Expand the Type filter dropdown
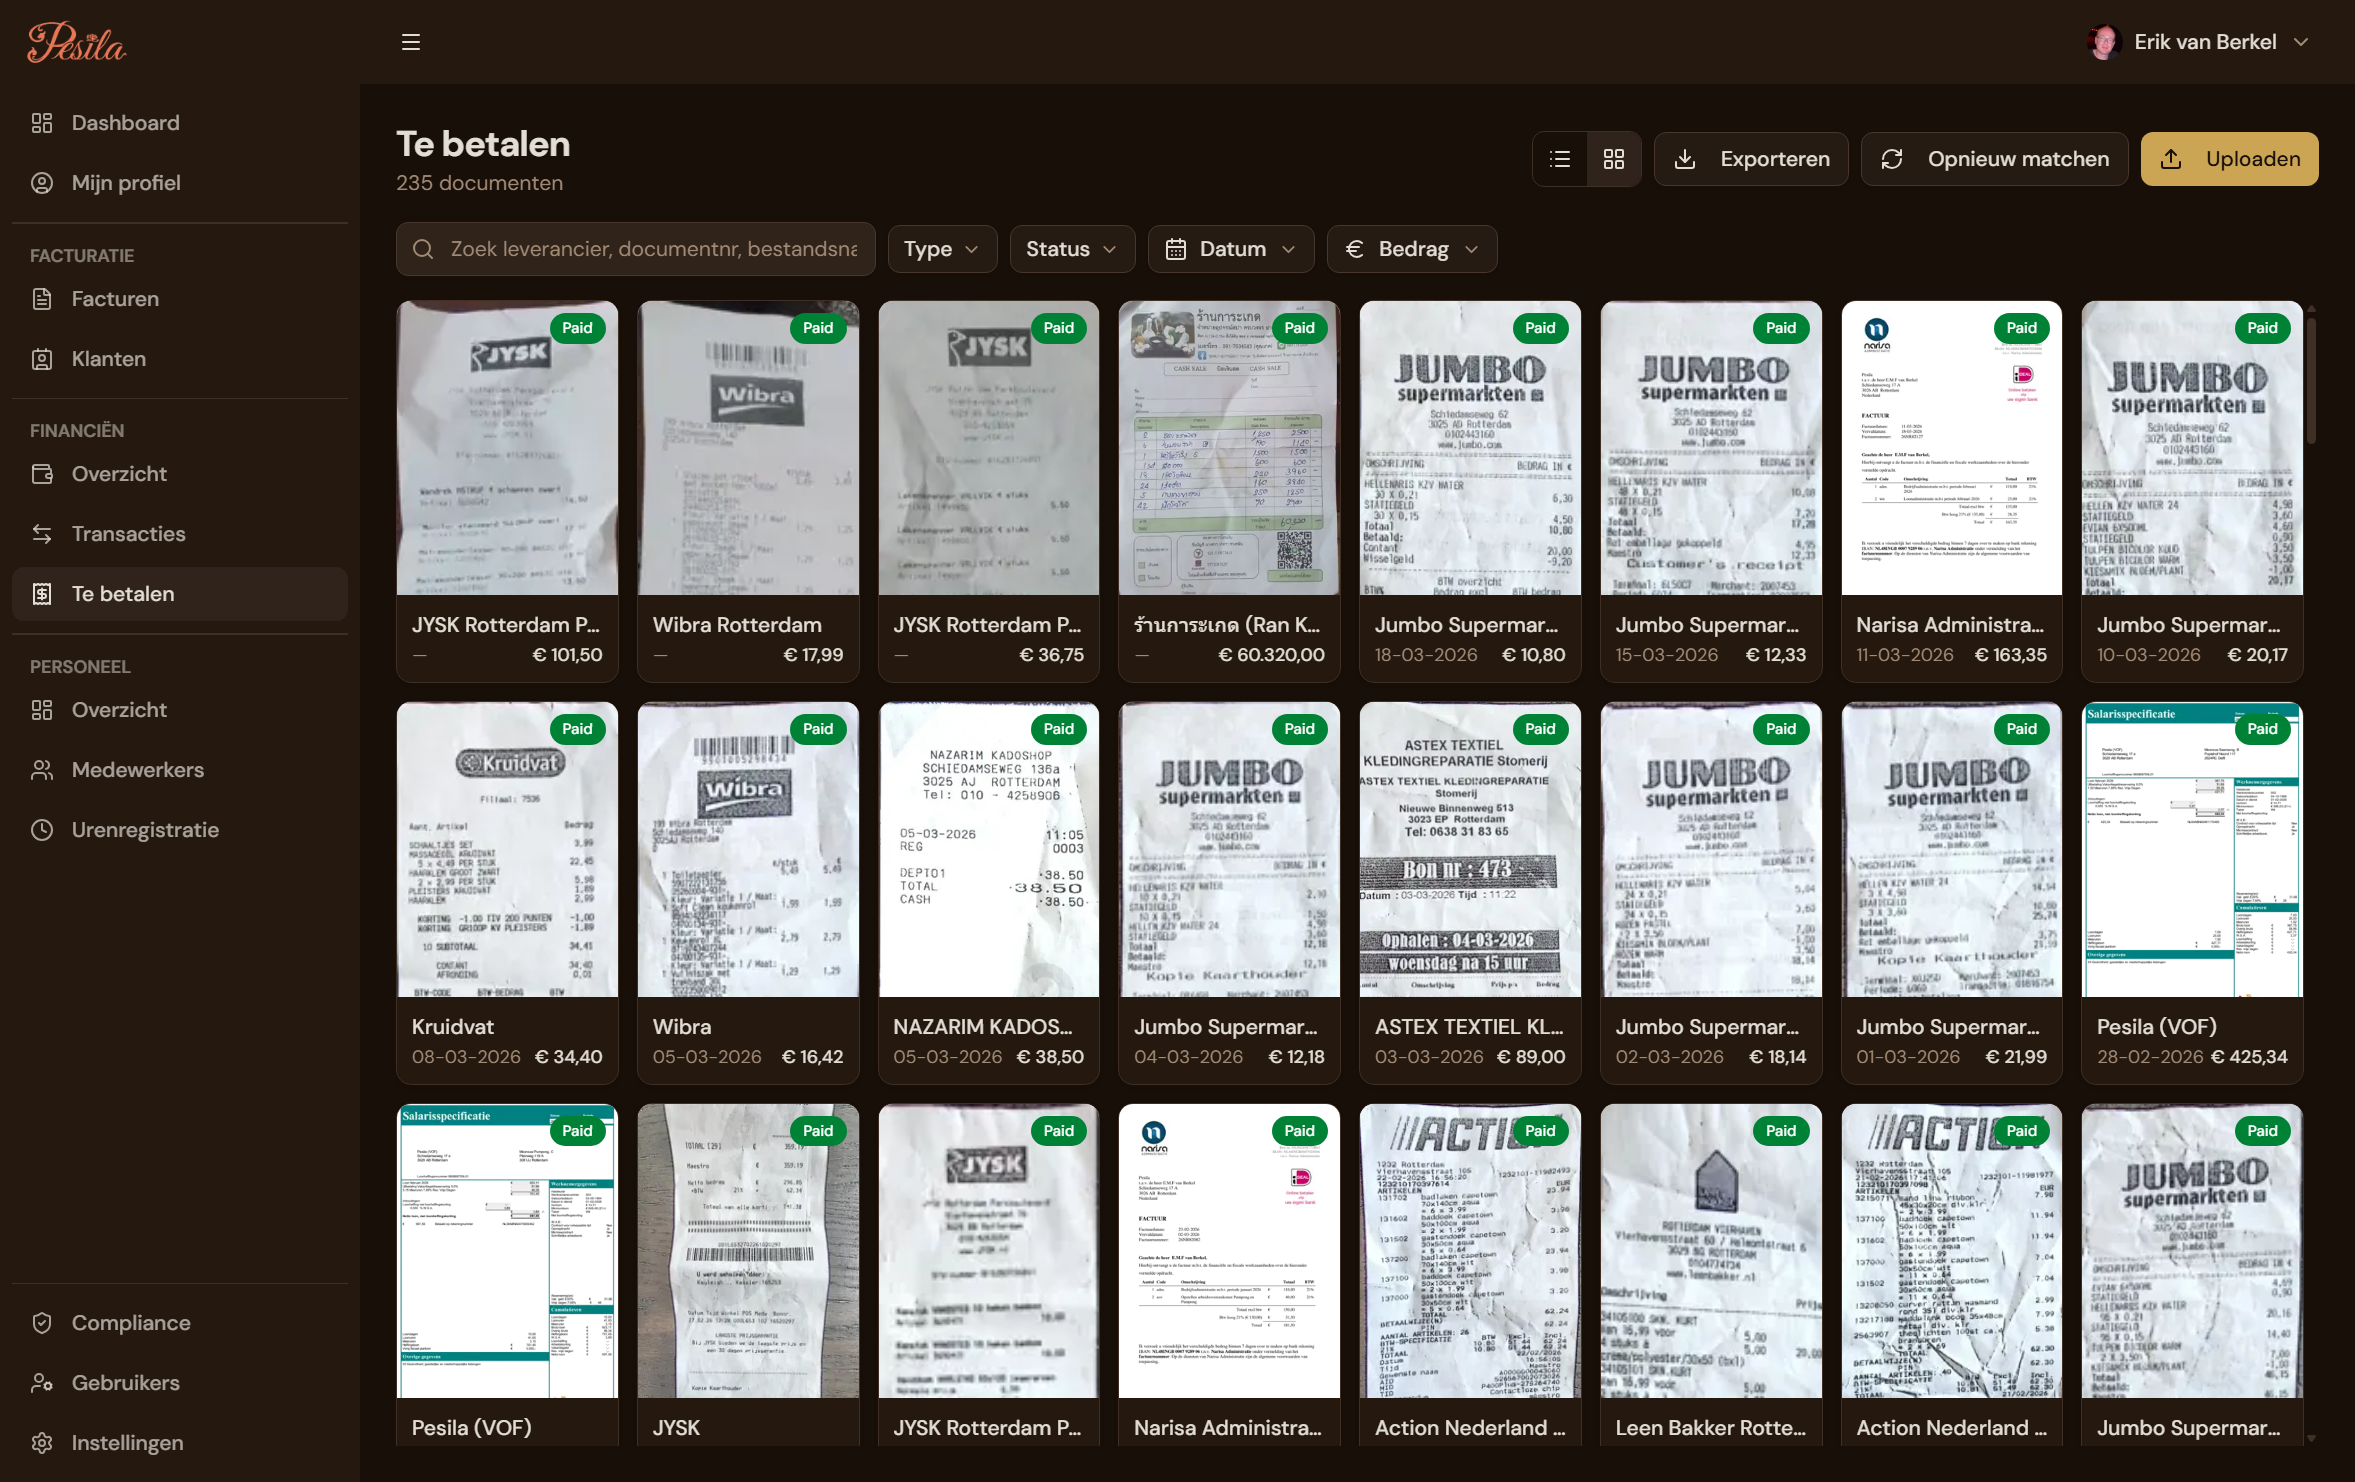This screenshot has height=1482, width=2355. pyautogui.click(x=941, y=248)
